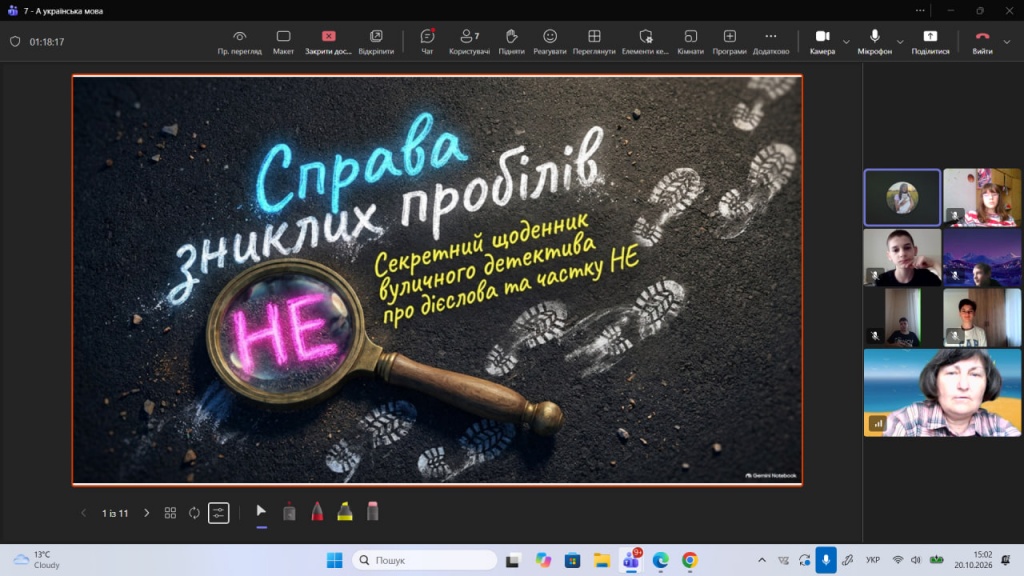Open the Користувачі participants list
Screen dimensions: 1024x576
pos(469,42)
